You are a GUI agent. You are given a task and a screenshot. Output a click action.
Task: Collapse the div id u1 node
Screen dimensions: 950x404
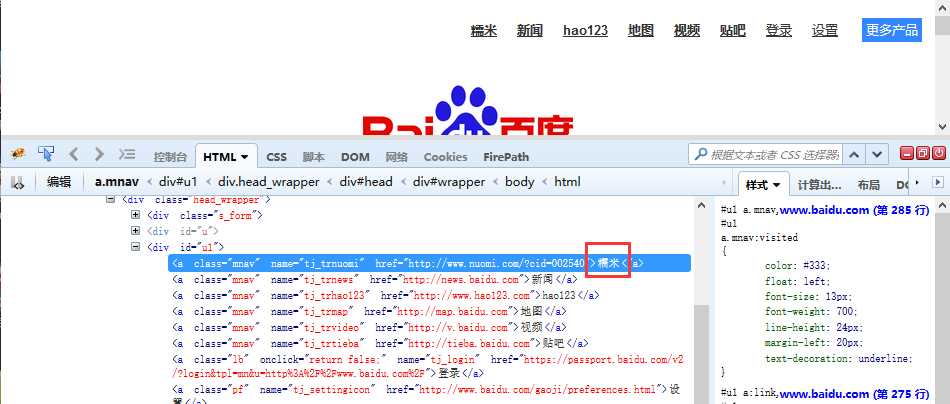tap(136, 247)
